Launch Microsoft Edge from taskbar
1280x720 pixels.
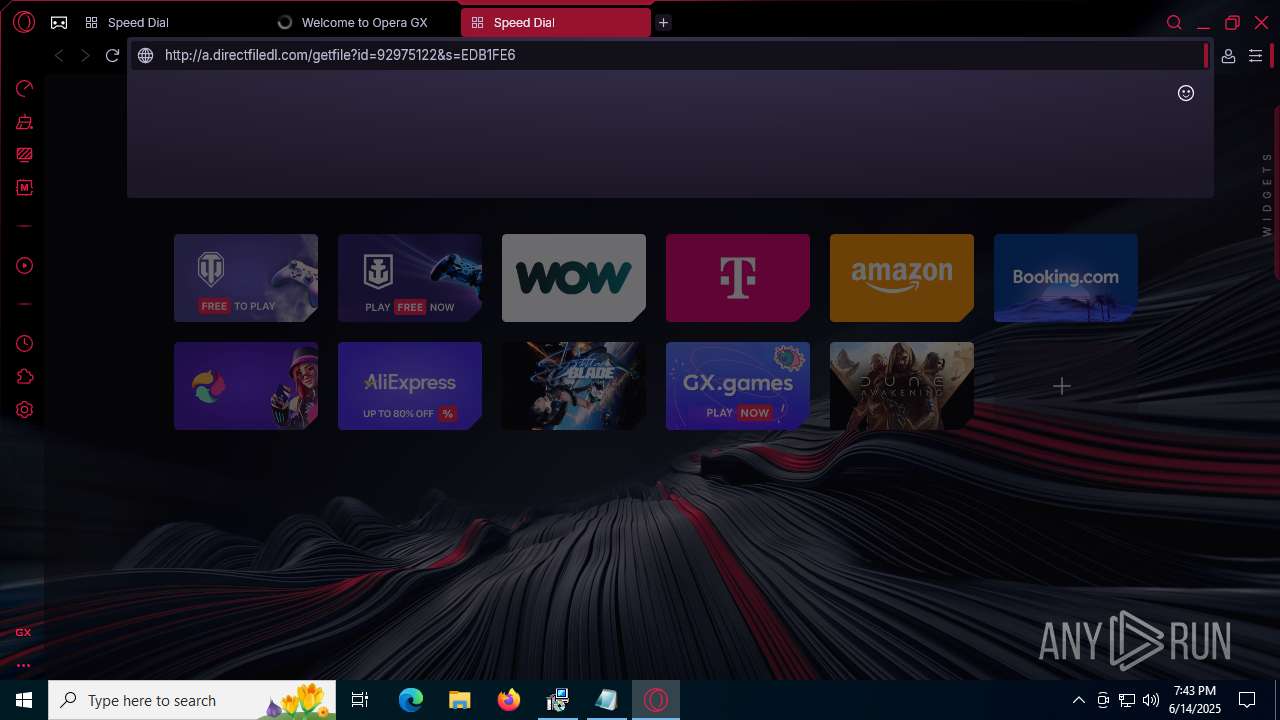pos(411,700)
